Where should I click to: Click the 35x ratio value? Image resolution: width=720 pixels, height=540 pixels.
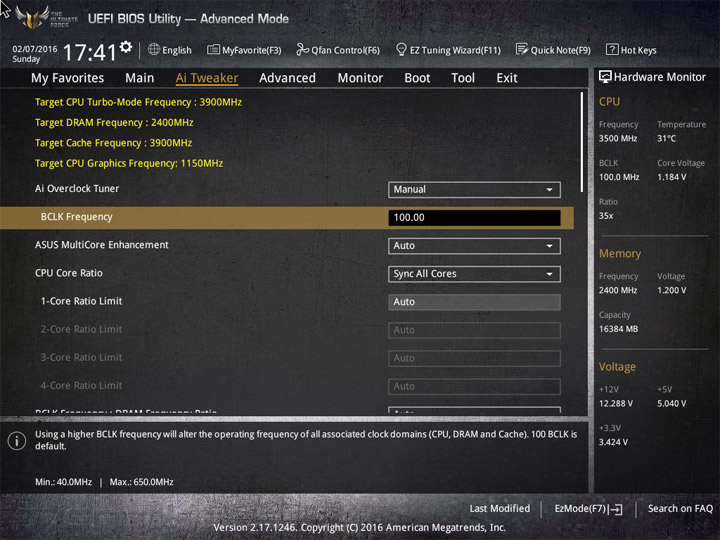pos(606,215)
